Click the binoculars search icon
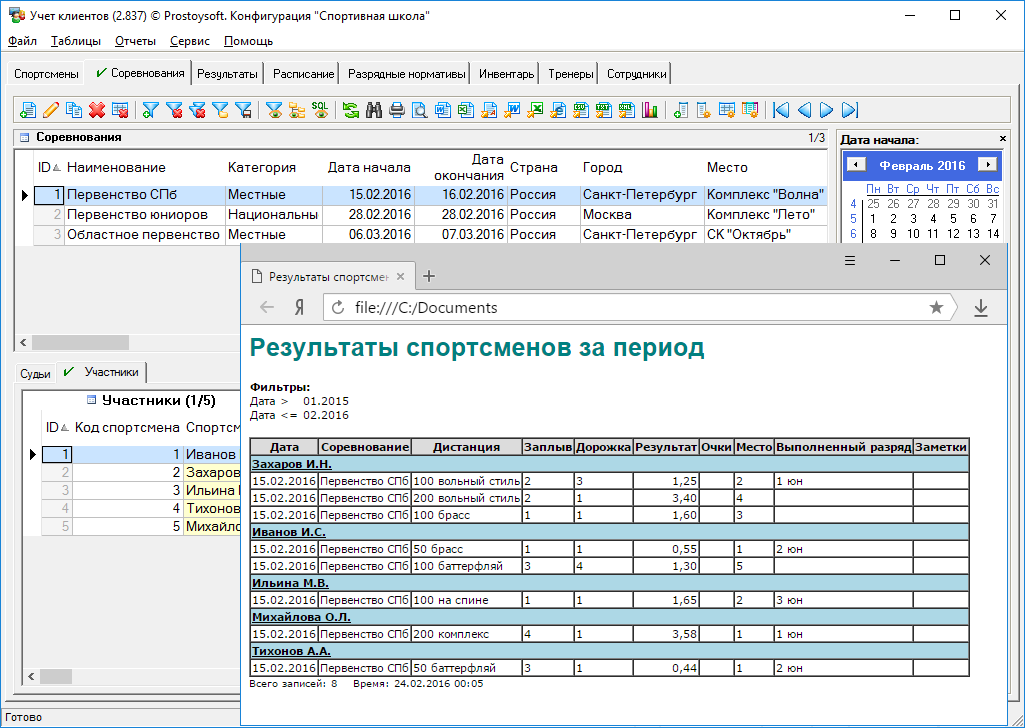Viewport: 1025px width, 728px height. coord(374,110)
